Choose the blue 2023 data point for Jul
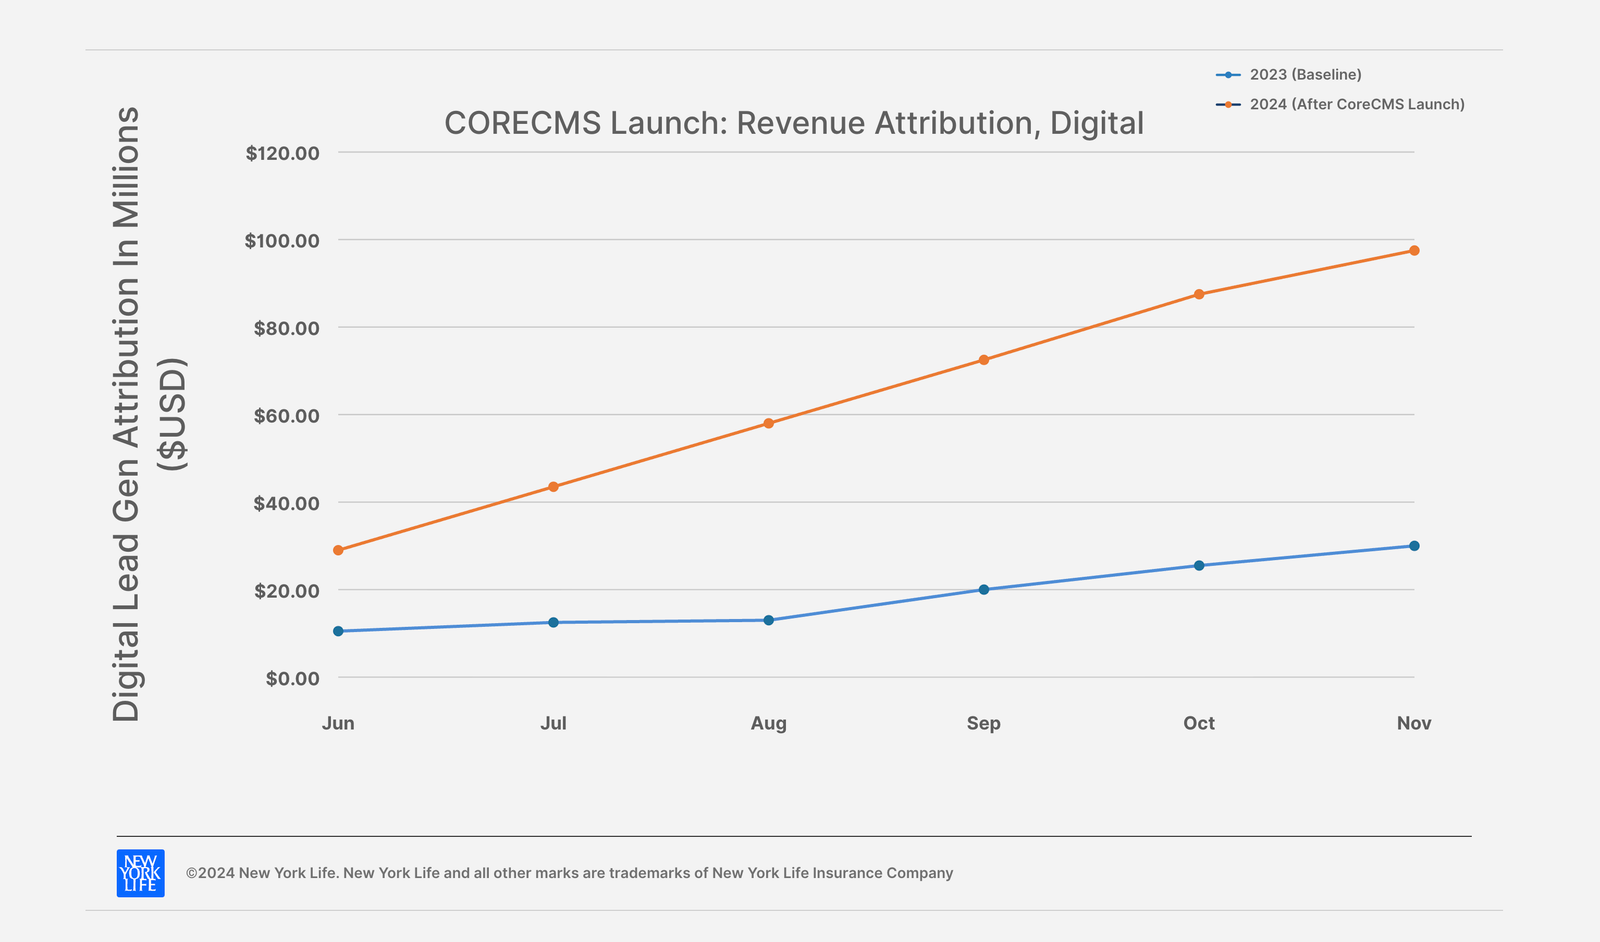The image size is (1600, 942). pos(553,622)
